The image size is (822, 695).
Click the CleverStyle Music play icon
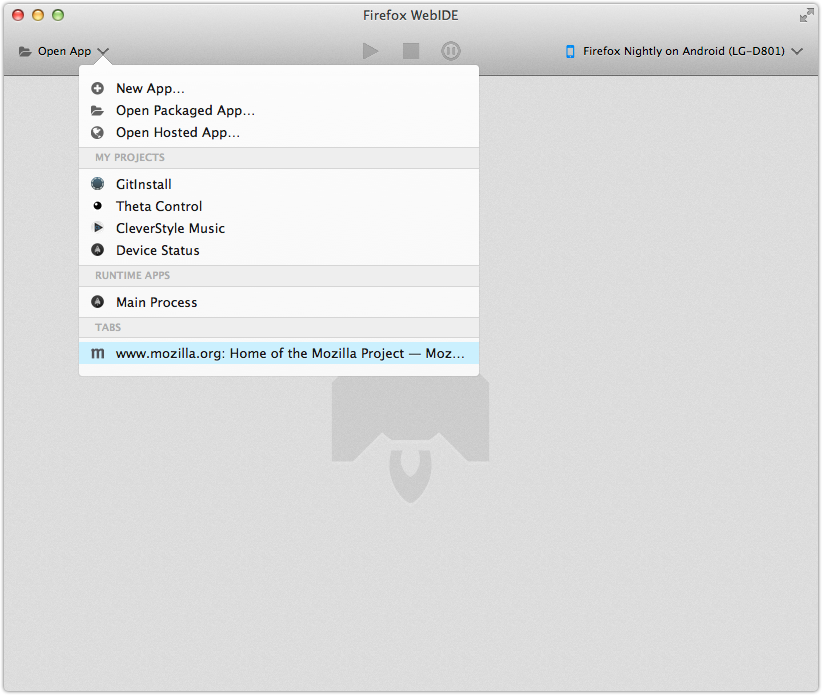click(x=98, y=227)
